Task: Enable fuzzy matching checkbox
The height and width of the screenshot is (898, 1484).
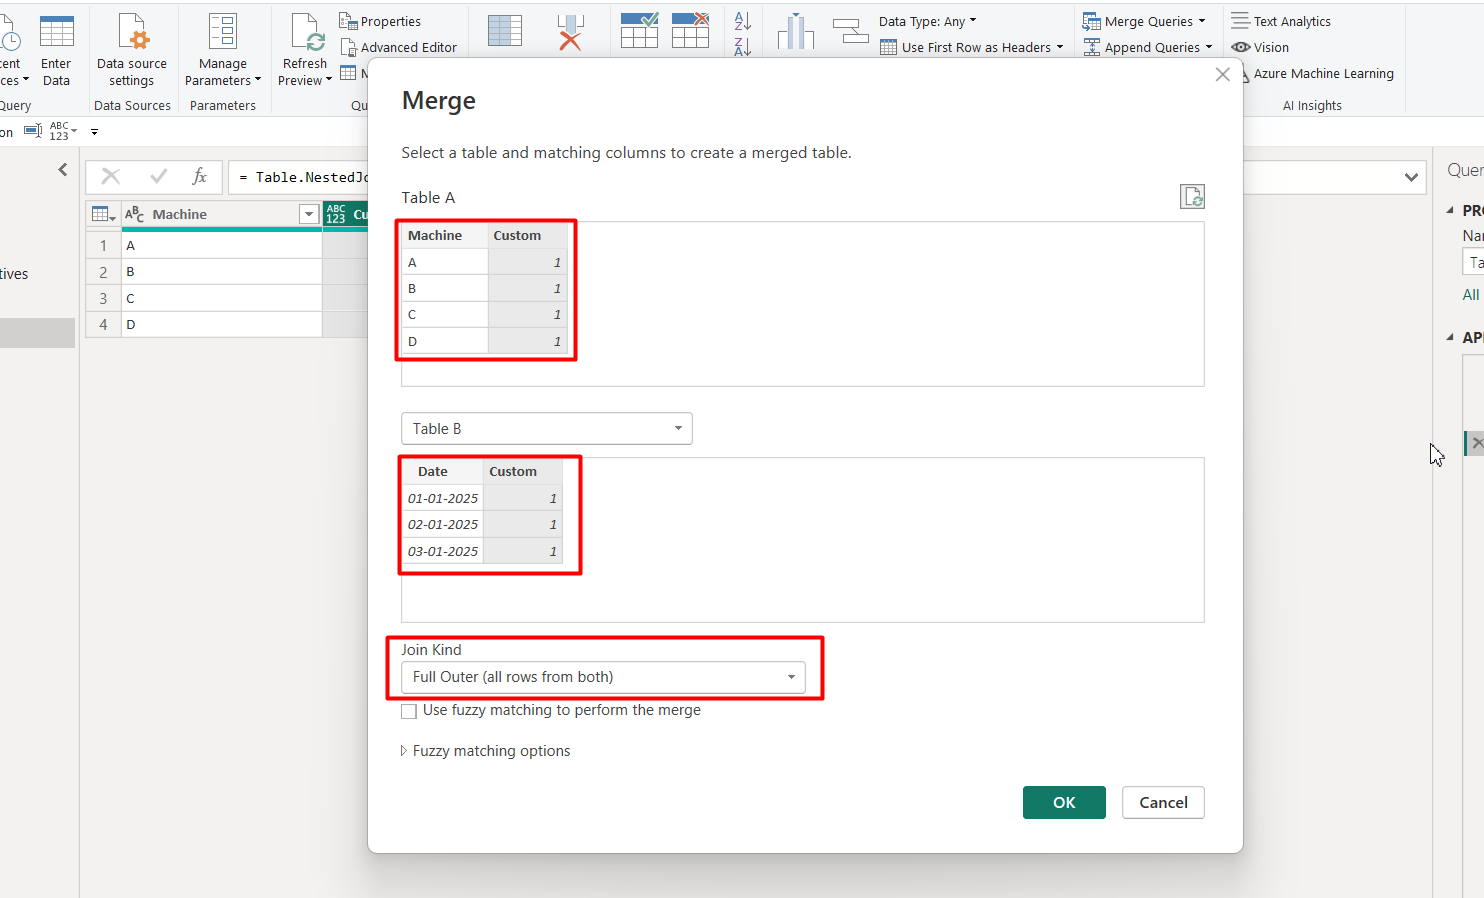Action: click(409, 711)
